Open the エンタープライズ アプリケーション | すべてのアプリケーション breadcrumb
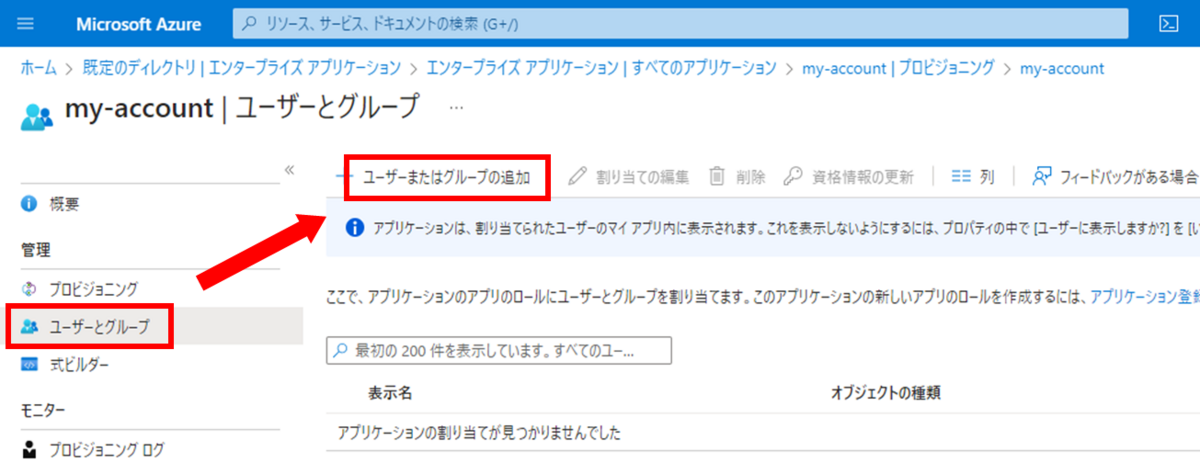1200x463 pixels. 601,68
